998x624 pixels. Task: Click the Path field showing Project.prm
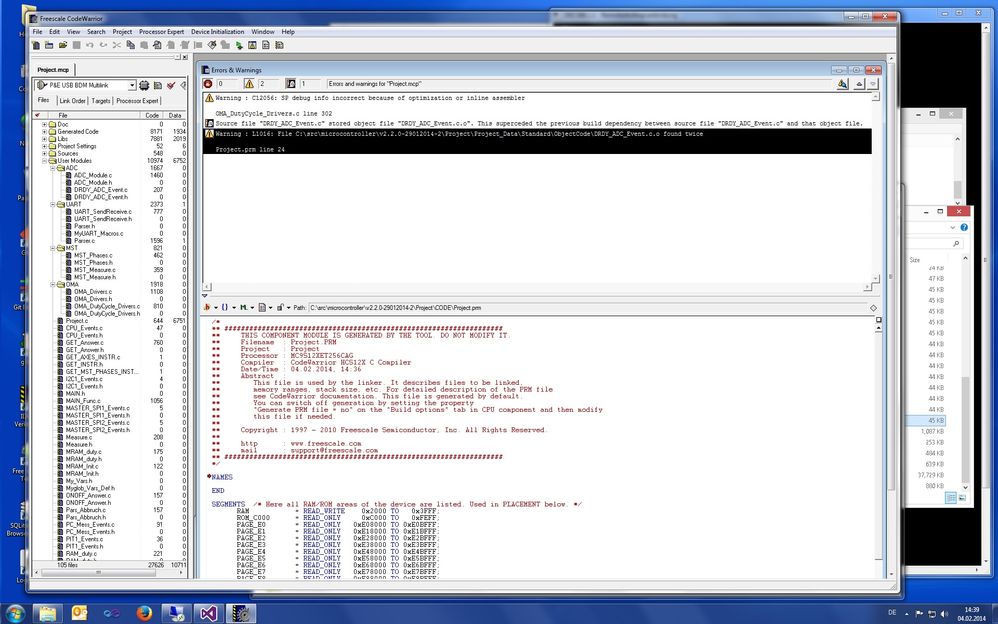589,308
